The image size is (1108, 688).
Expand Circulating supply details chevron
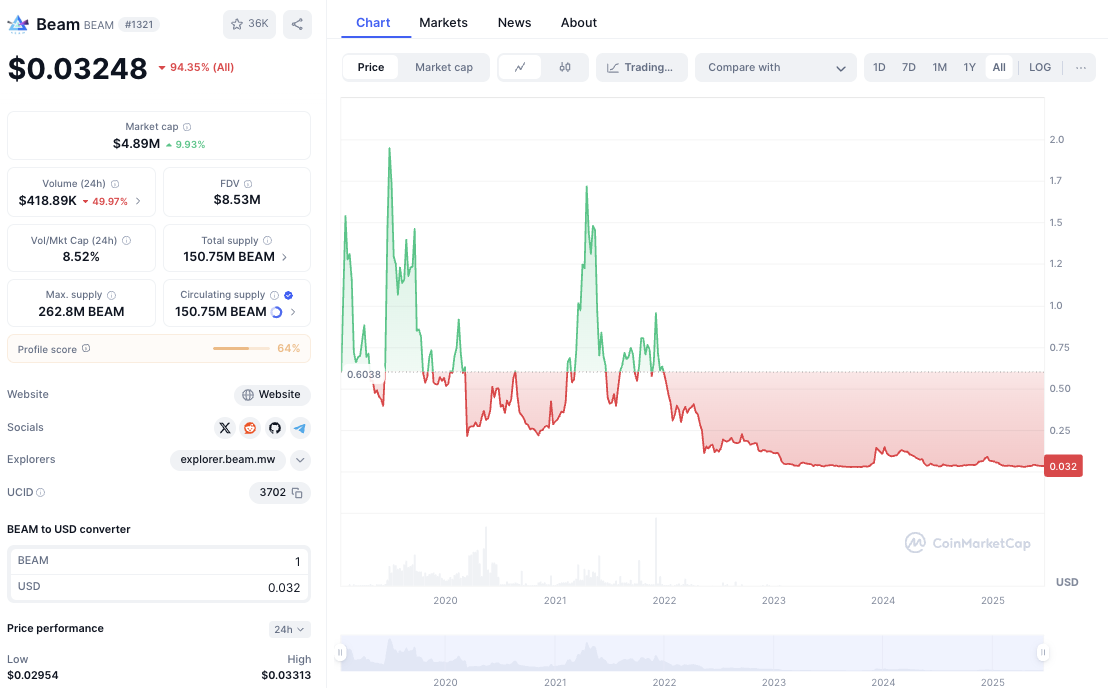pyautogui.click(x=293, y=312)
